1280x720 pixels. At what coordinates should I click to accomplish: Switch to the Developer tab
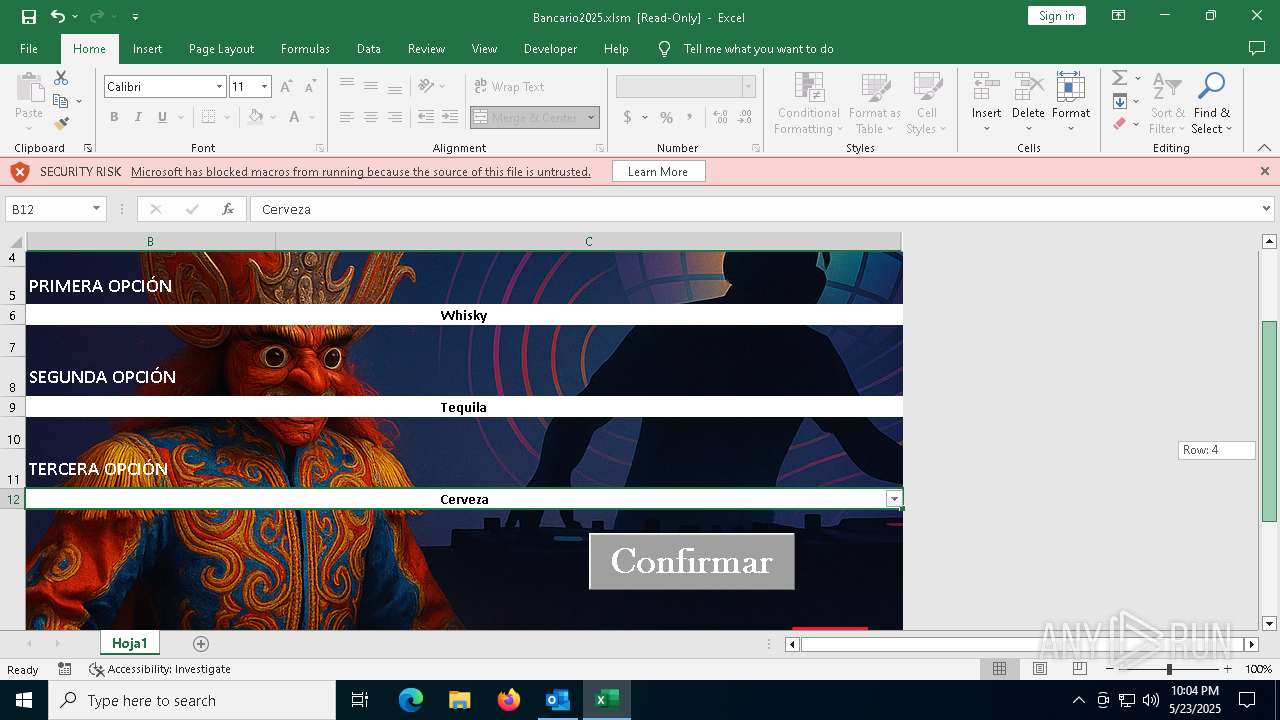tap(550, 49)
